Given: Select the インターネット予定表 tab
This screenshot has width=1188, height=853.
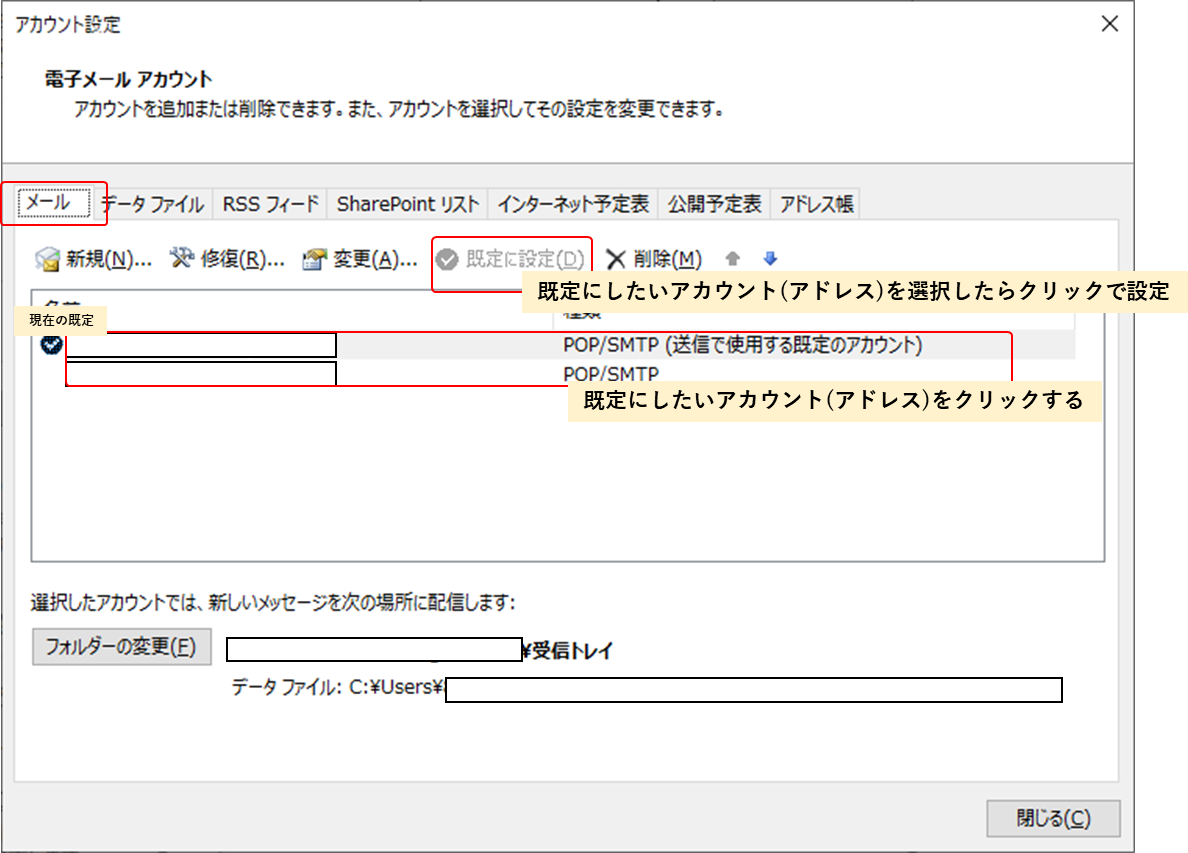Looking at the screenshot, I should click(574, 204).
